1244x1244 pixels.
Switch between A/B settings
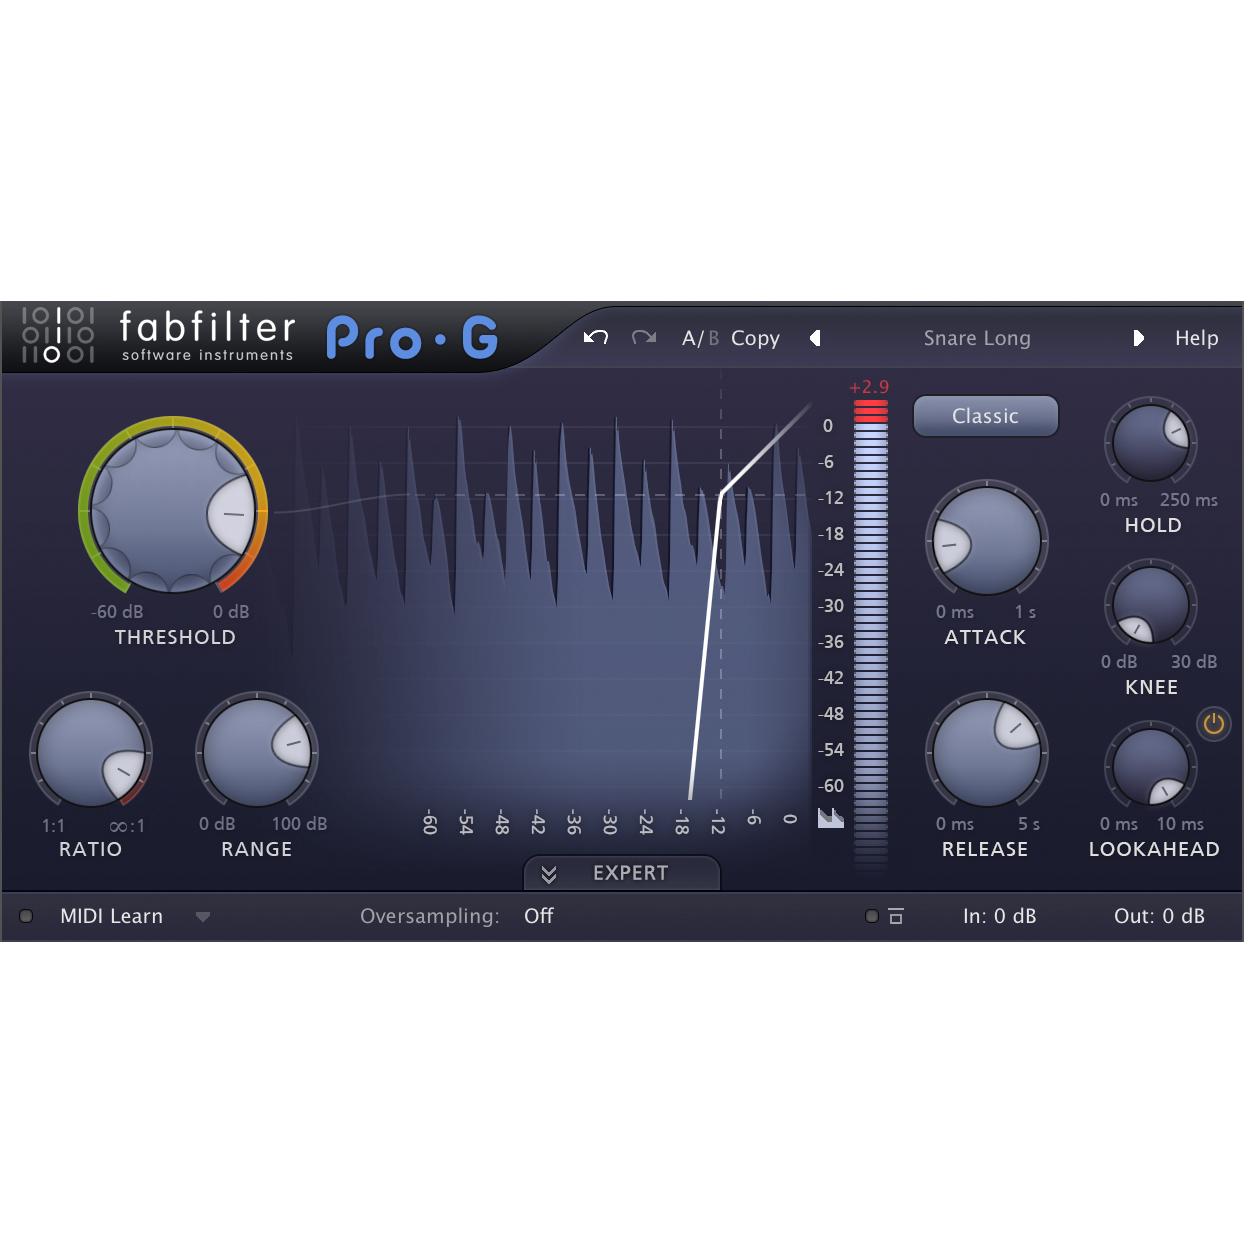[699, 338]
